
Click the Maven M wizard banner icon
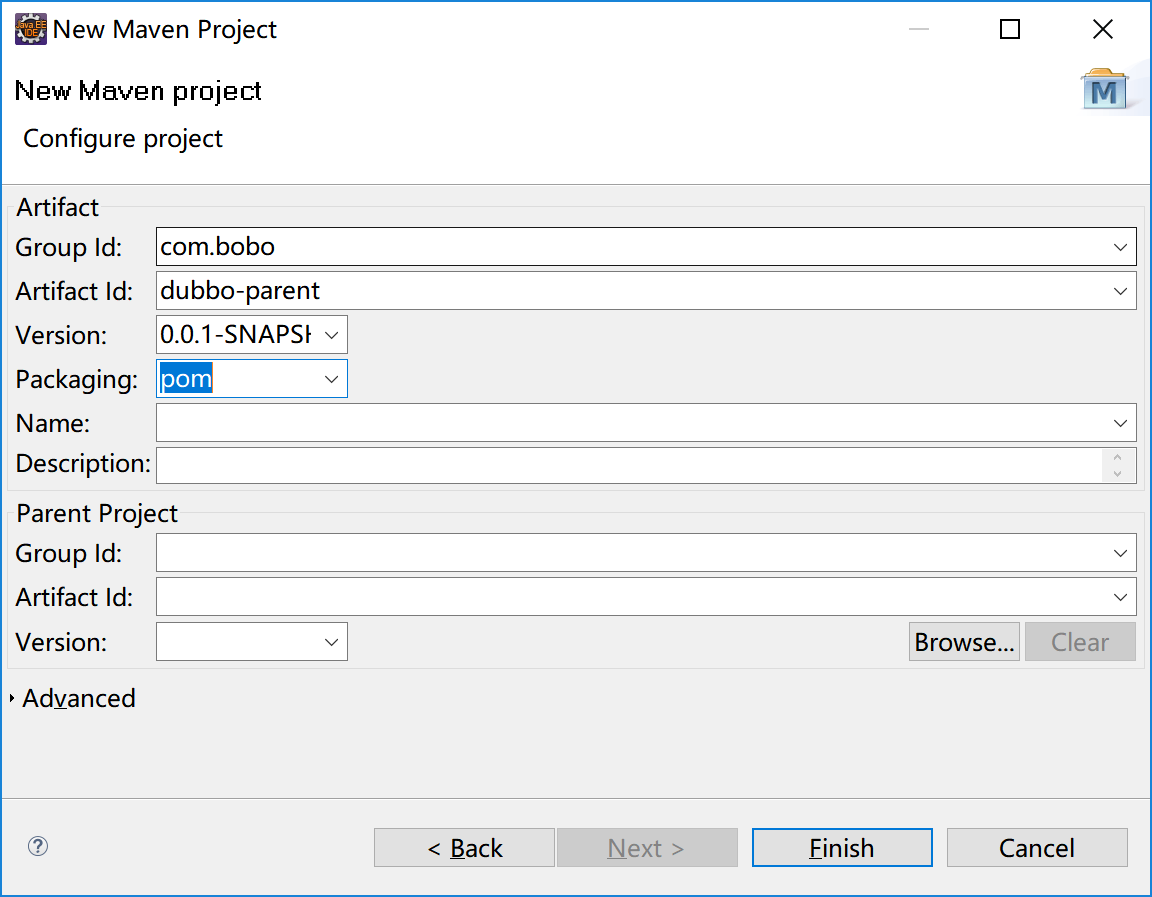click(x=1104, y=89)
